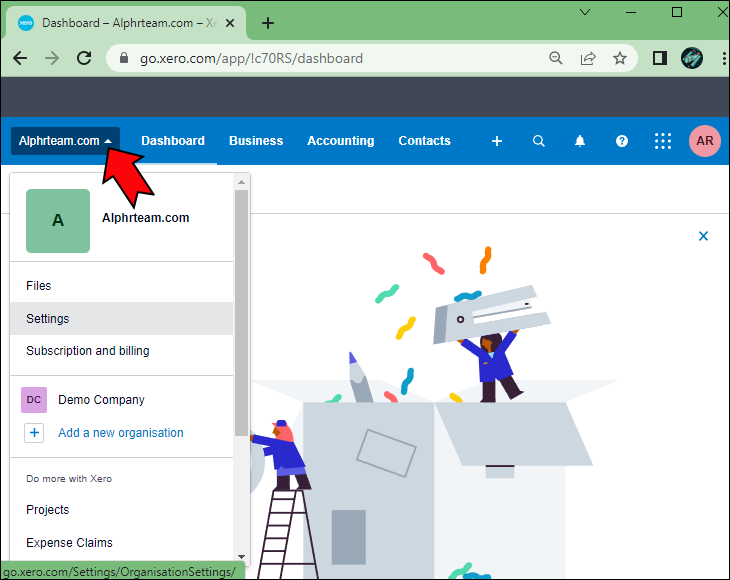Viewport: 730px width, 580px height.
Task: Dismiss the welcome banner with blue X
Action: [703, 236]
